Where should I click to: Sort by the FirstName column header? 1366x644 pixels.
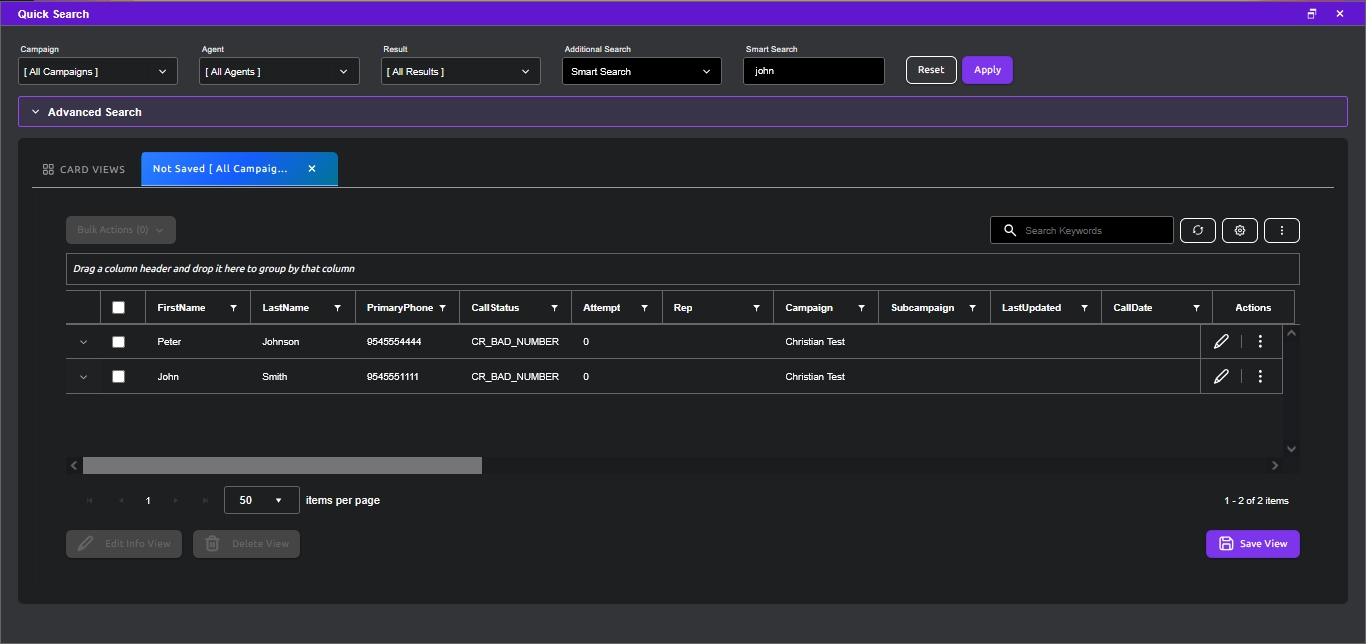coord(181,308)
